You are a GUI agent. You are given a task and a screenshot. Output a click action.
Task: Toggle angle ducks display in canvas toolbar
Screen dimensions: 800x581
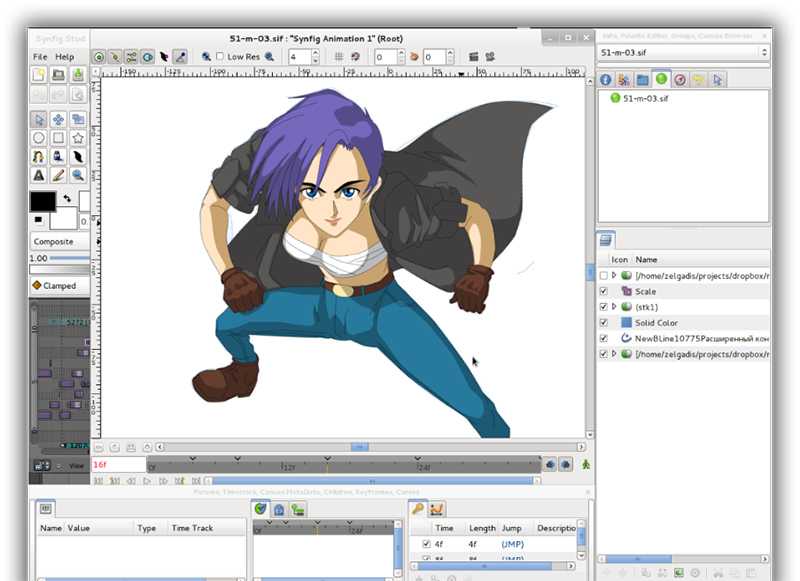(x=181, y=57)
